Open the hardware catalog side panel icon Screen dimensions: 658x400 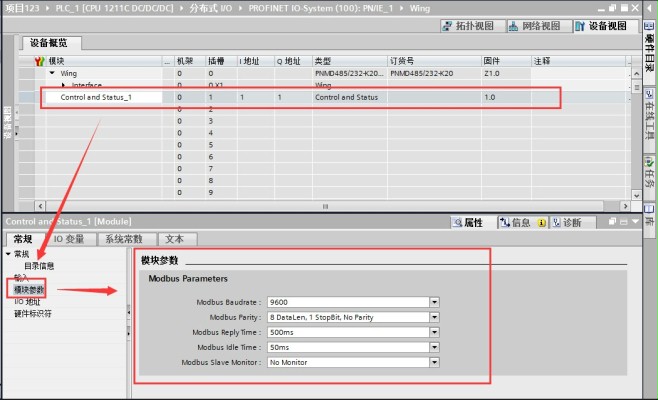pyautogui.click(x=649, y=26)
